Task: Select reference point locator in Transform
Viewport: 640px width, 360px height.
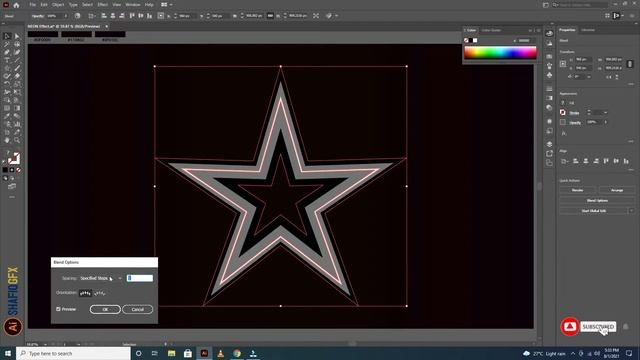Action: [563, 64]
